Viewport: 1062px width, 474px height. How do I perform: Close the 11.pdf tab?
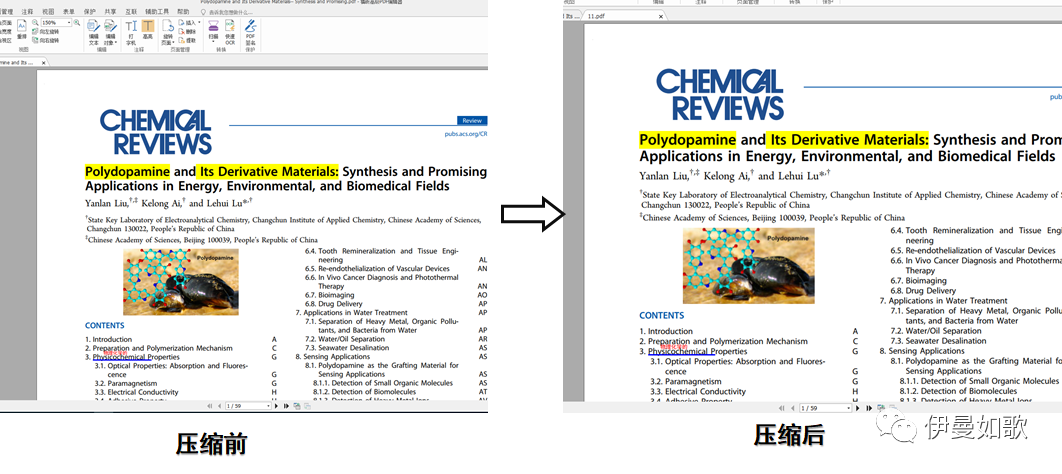tap(660, 16)
